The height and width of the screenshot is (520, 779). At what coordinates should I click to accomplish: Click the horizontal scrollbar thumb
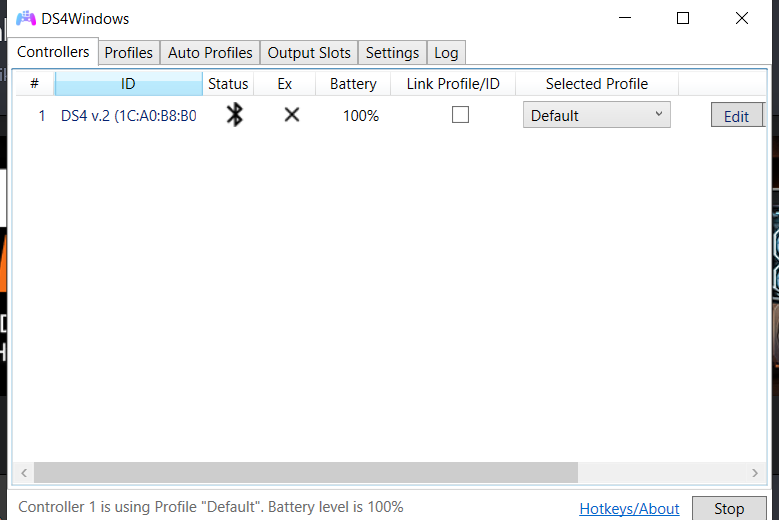pyautogui.click(x=306, y=473)
